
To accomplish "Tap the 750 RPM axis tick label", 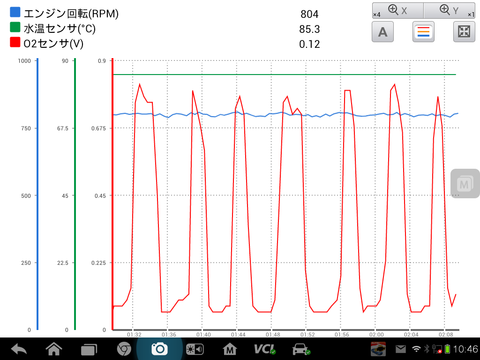I will tap(26, 128).
